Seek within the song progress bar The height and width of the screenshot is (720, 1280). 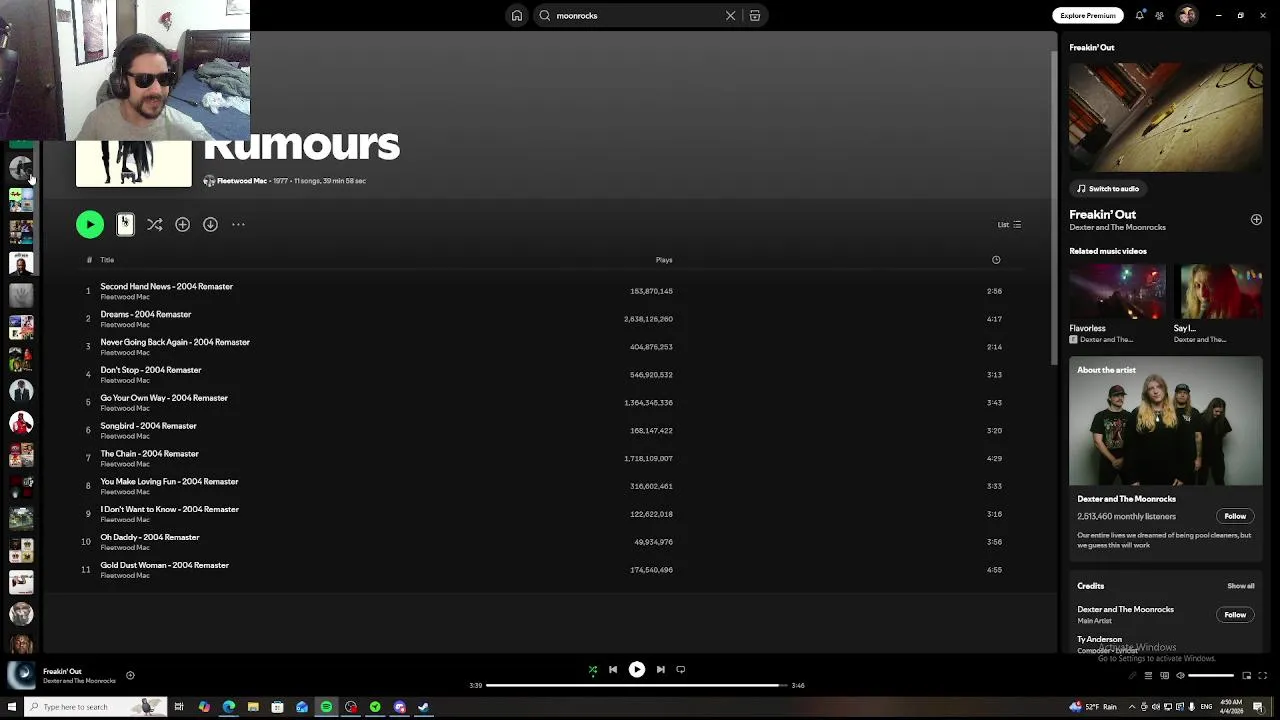click(x=636, y=686)
